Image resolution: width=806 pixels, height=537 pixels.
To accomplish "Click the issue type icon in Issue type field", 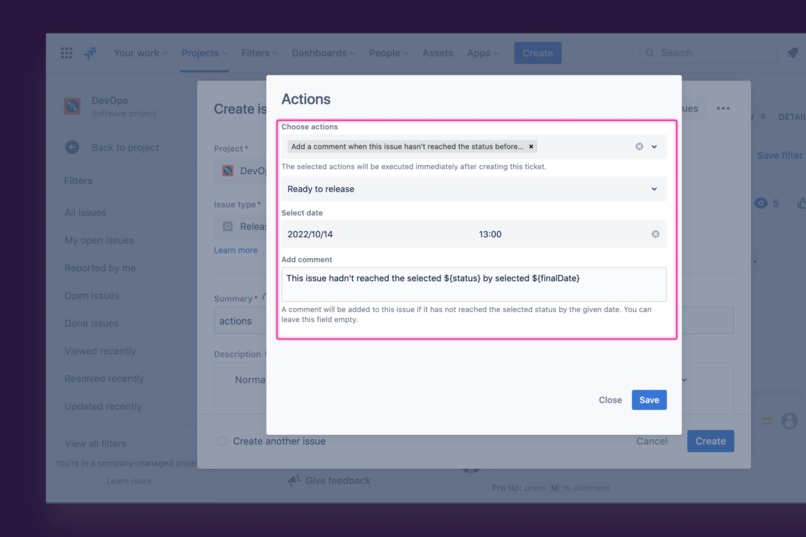I will click(228, 227).
